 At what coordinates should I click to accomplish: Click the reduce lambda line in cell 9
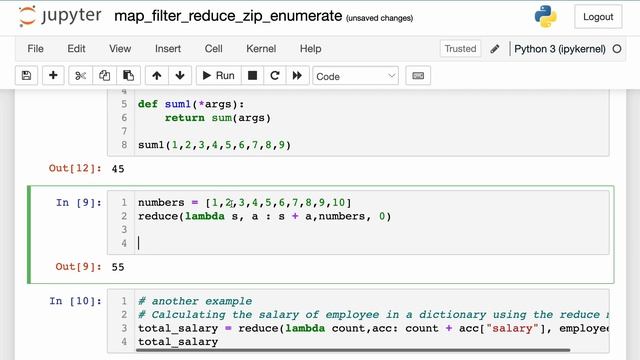pos(264,216)
